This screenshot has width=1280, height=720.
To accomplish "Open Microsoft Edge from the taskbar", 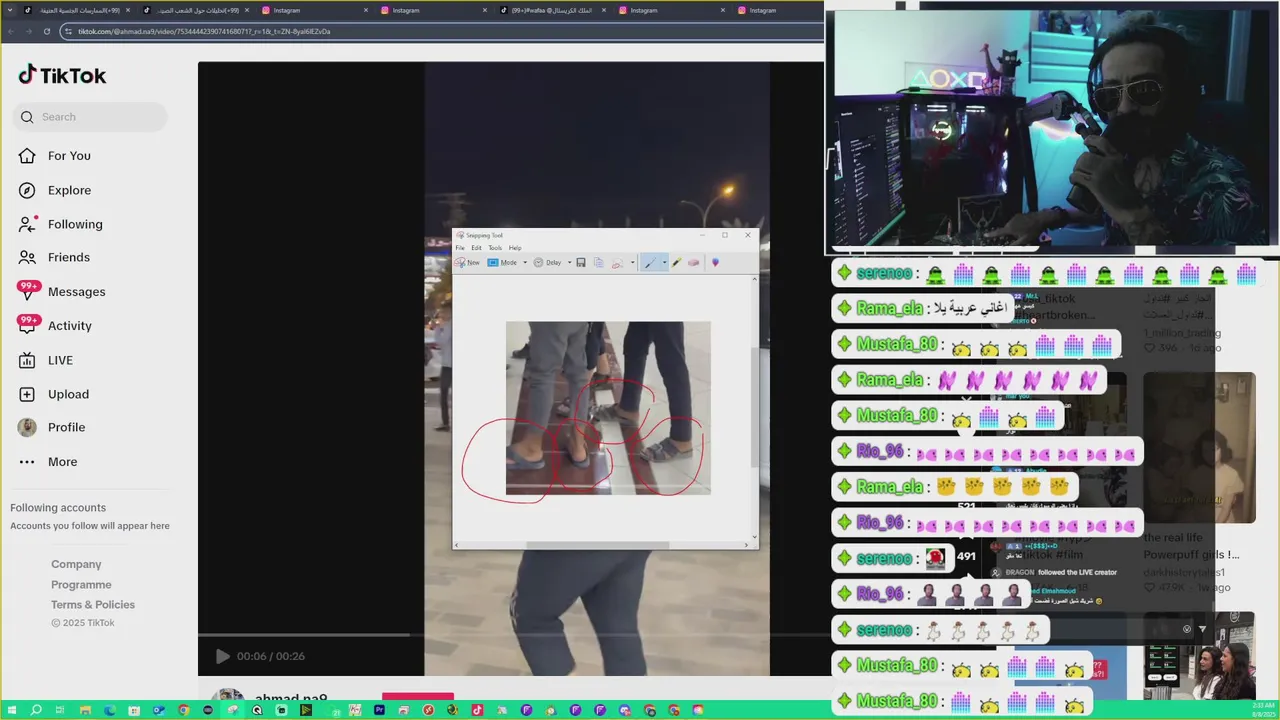I will tap(109, 710).
